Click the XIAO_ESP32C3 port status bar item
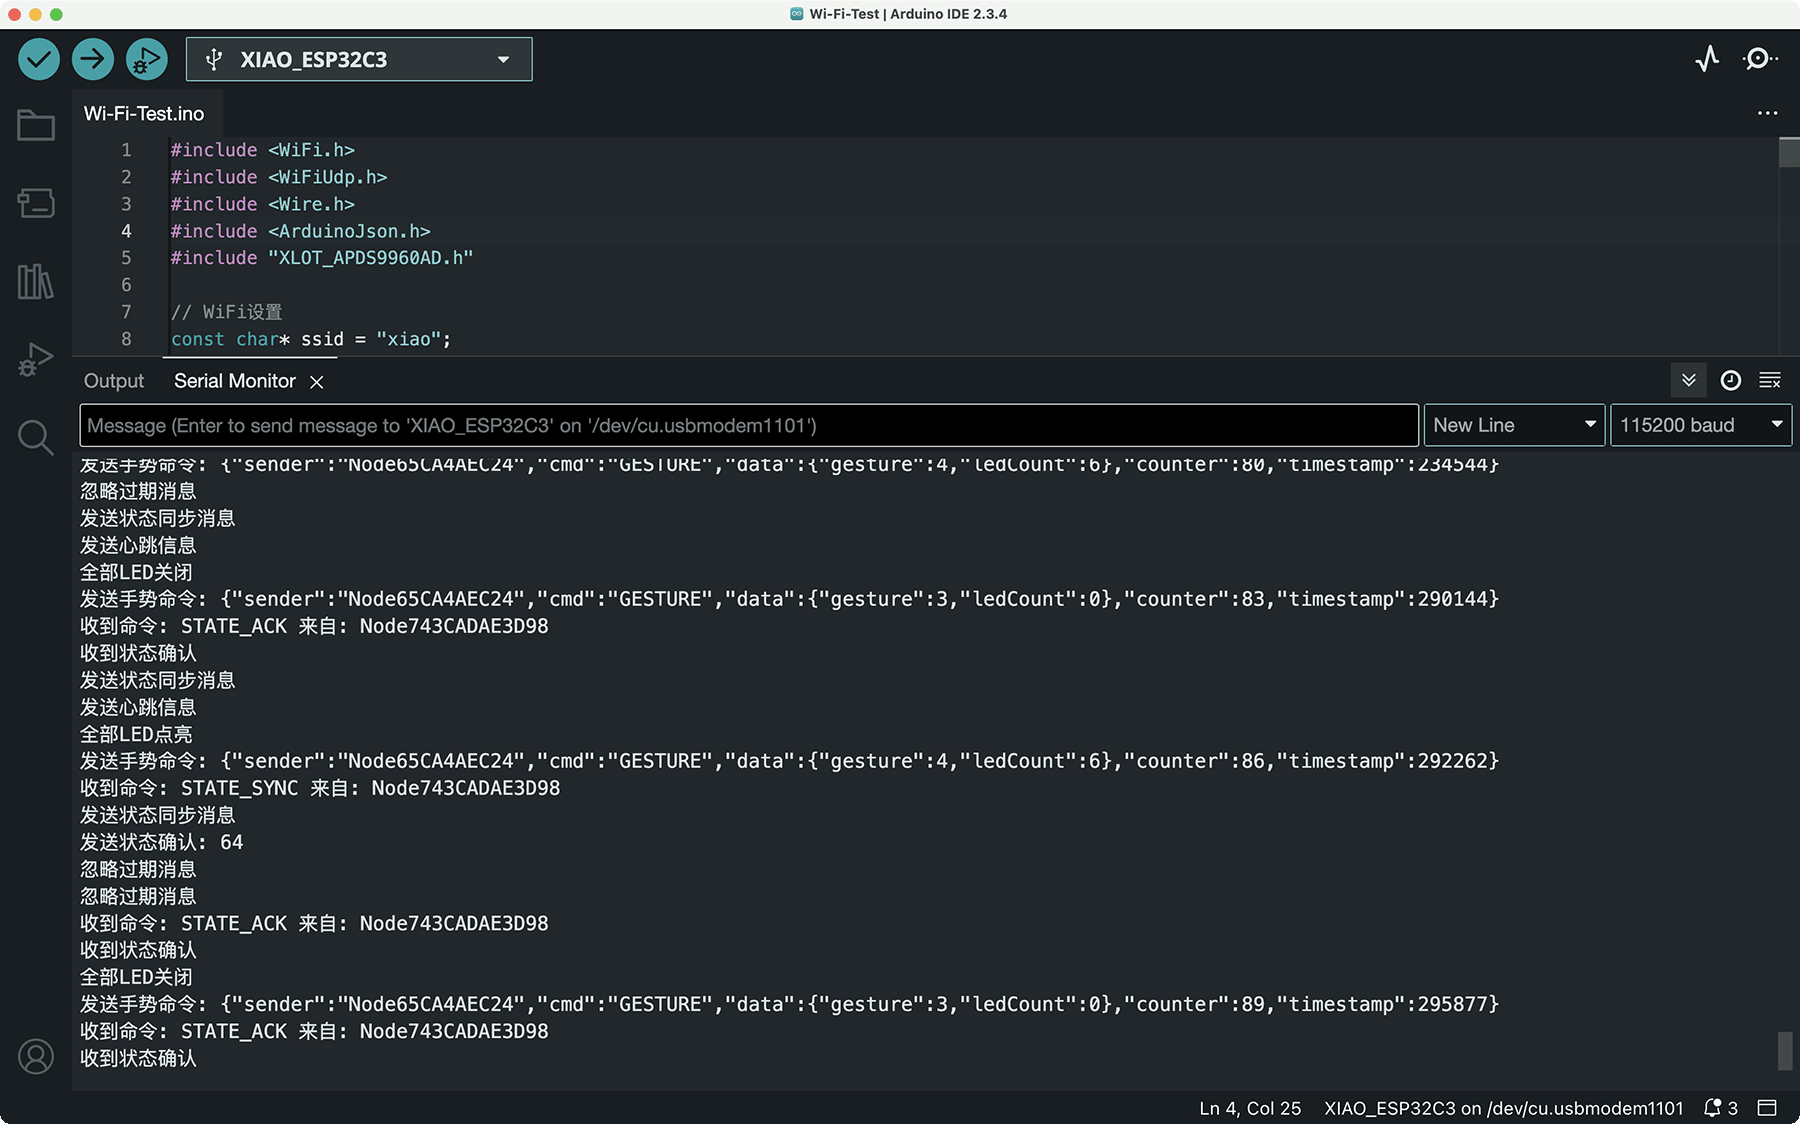The width and height of the screenshot is (1800, 1124). tap(1504, 1108)
